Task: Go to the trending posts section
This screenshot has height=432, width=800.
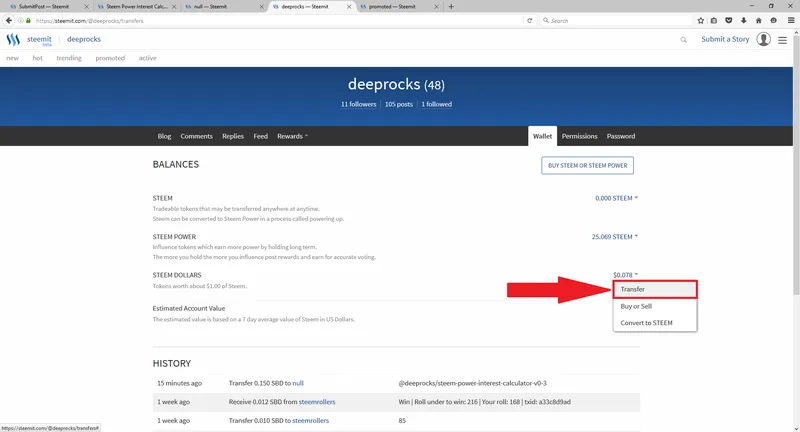Action: pos(69,58)
